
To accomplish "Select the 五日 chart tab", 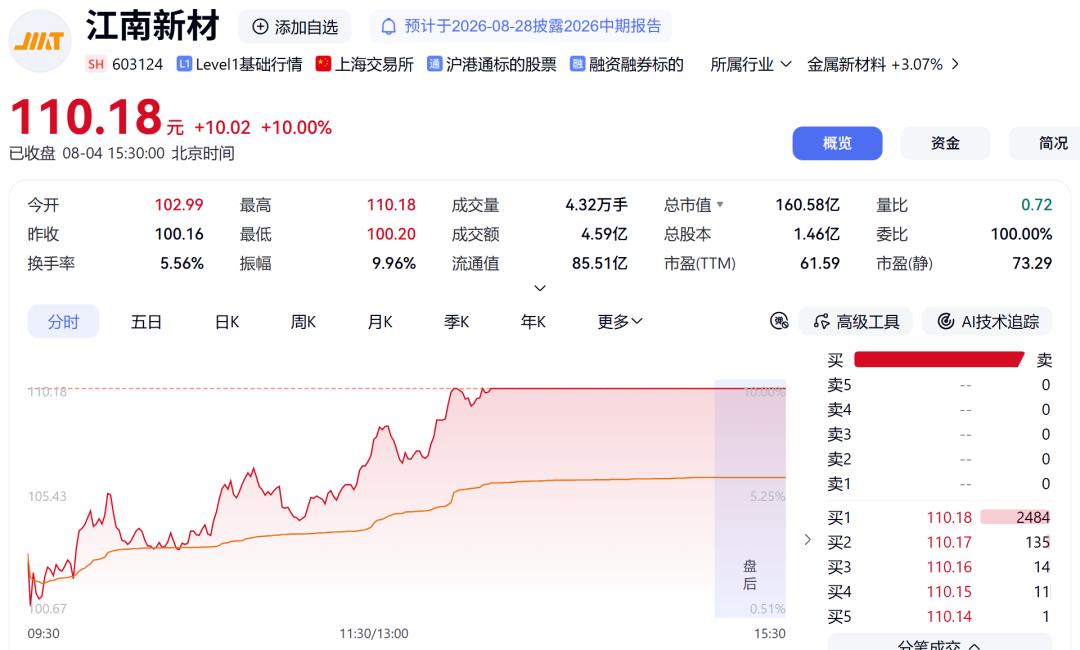I will click(146, 322).
